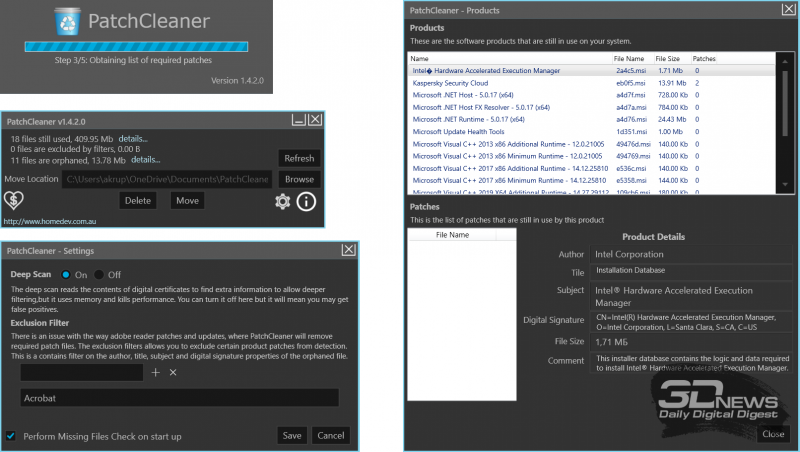Turn Deep Scan On
The width and height of the screenshot is (800, 452).
67,274
